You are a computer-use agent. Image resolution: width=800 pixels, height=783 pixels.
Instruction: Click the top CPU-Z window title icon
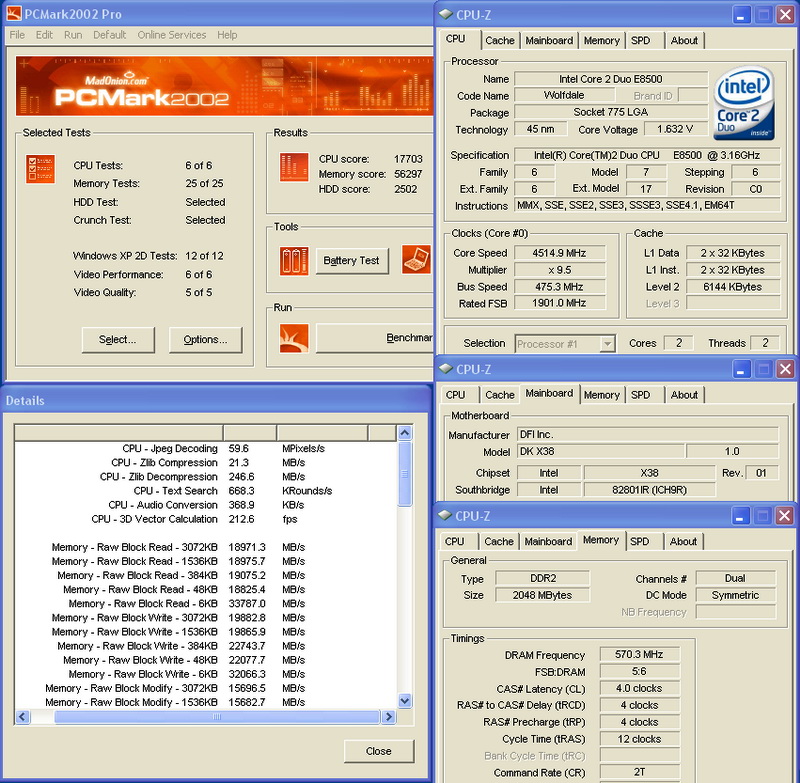pyautogui.click(x=446, y=14)
